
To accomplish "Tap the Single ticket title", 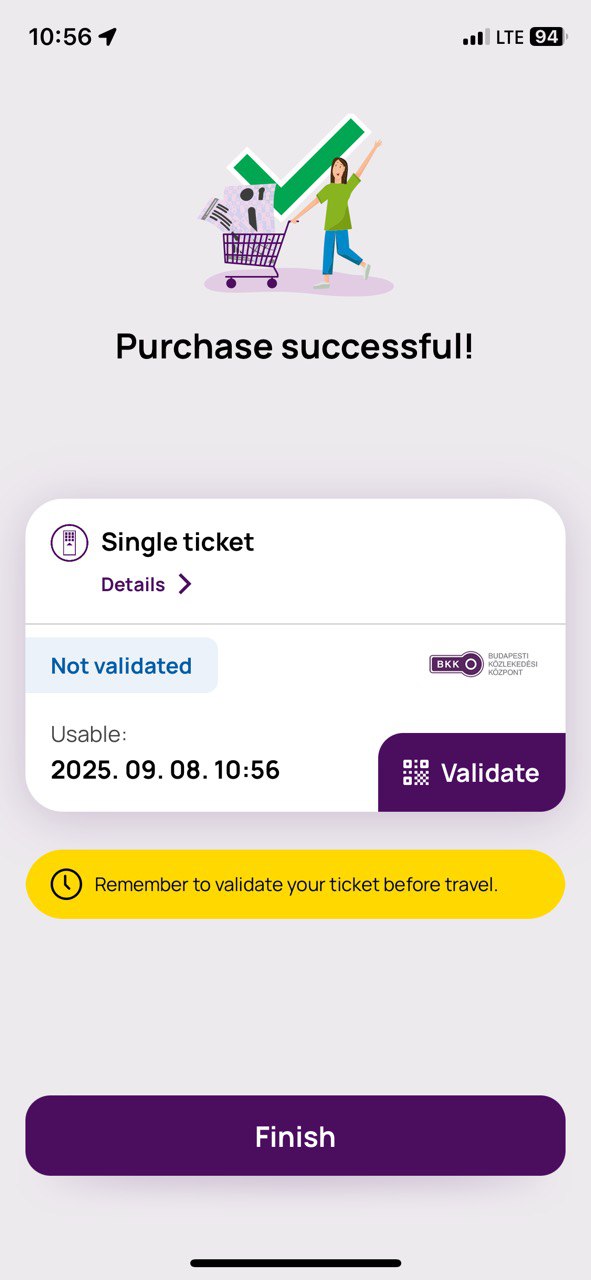I will click(x=178, y=542).
